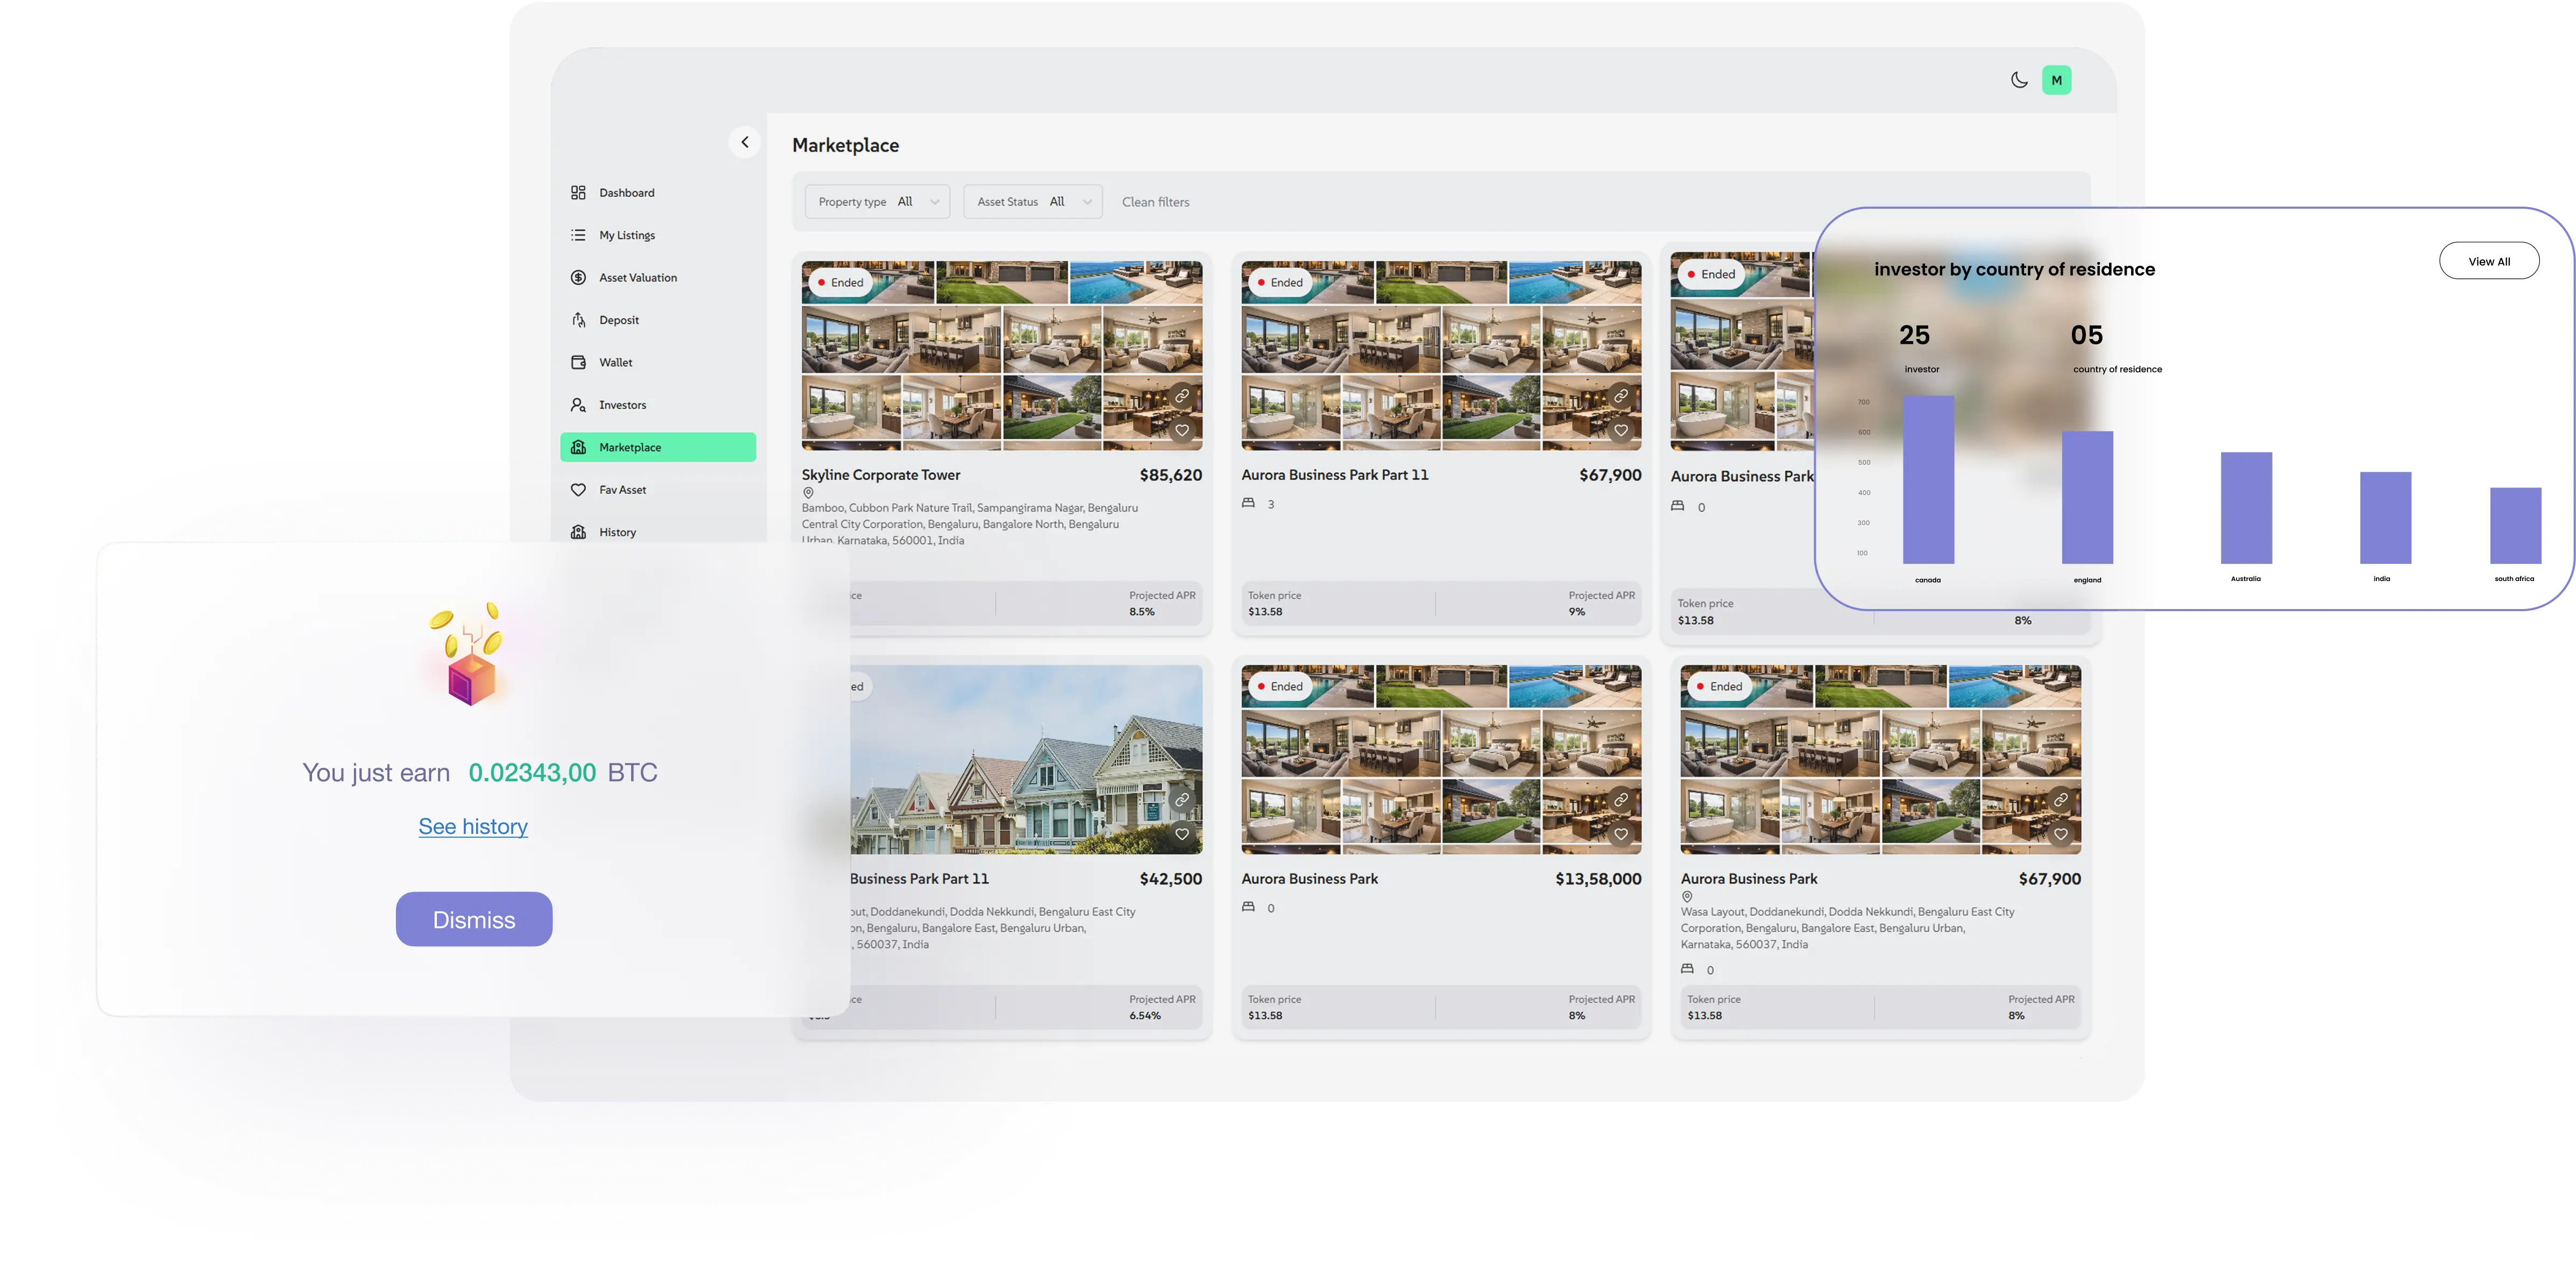This screenshot has width=2576, height=1274.
Task: Copy link on bottom-row $67,900 Aurora card
Action: coord(2061,800)
